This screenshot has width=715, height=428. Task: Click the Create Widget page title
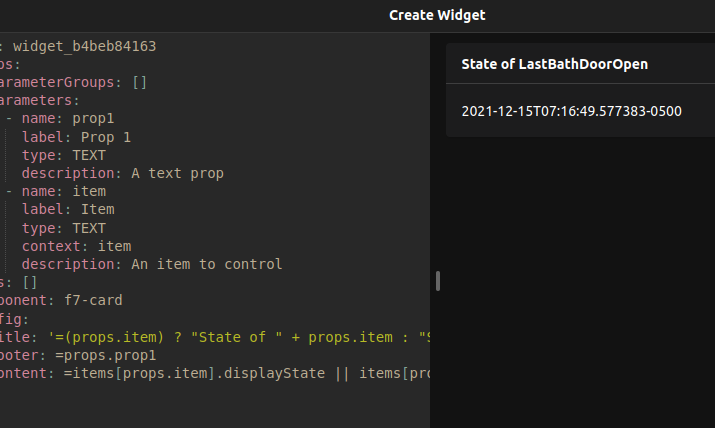pyautogui.click(x=436, y=15)
